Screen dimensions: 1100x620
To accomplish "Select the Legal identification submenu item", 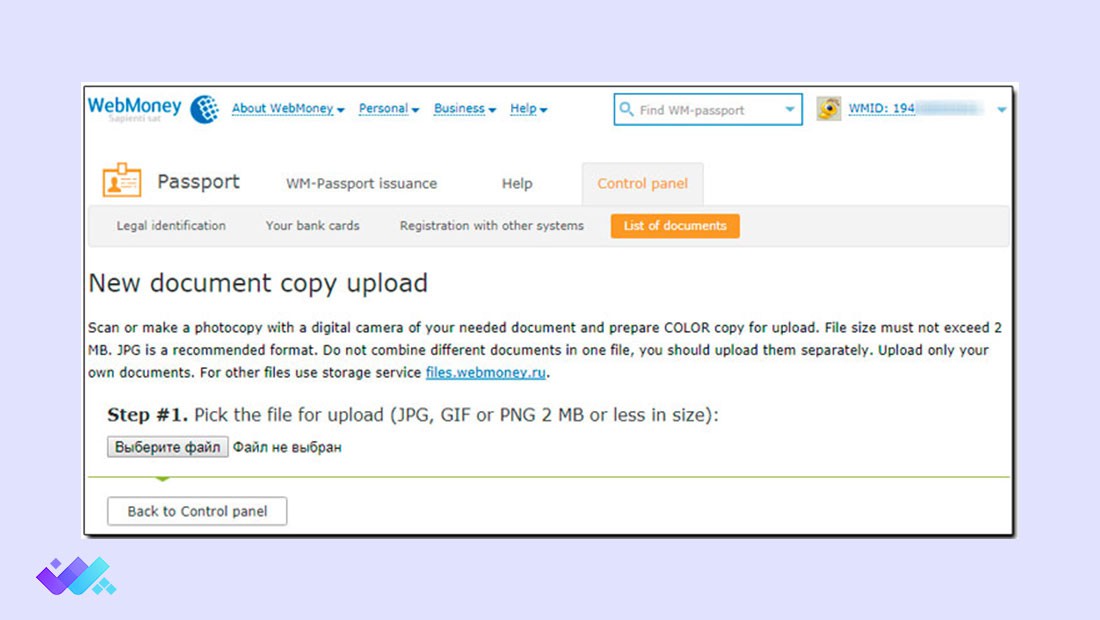I will [171, 226].
